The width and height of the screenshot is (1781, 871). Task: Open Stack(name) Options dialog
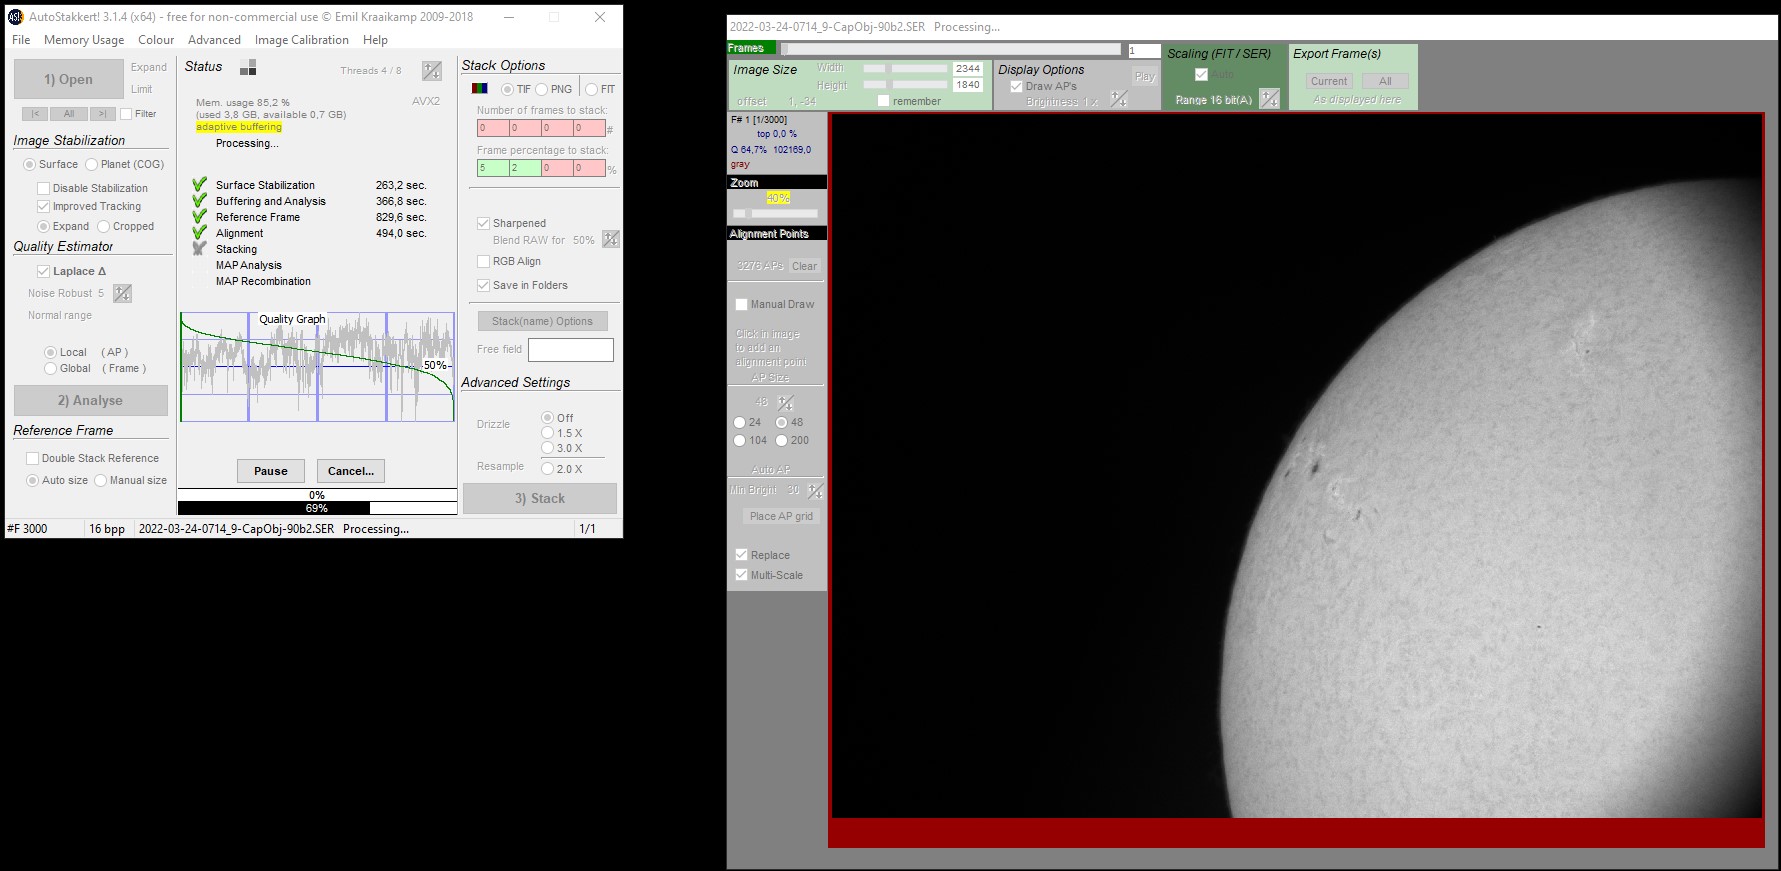[542, 321]
